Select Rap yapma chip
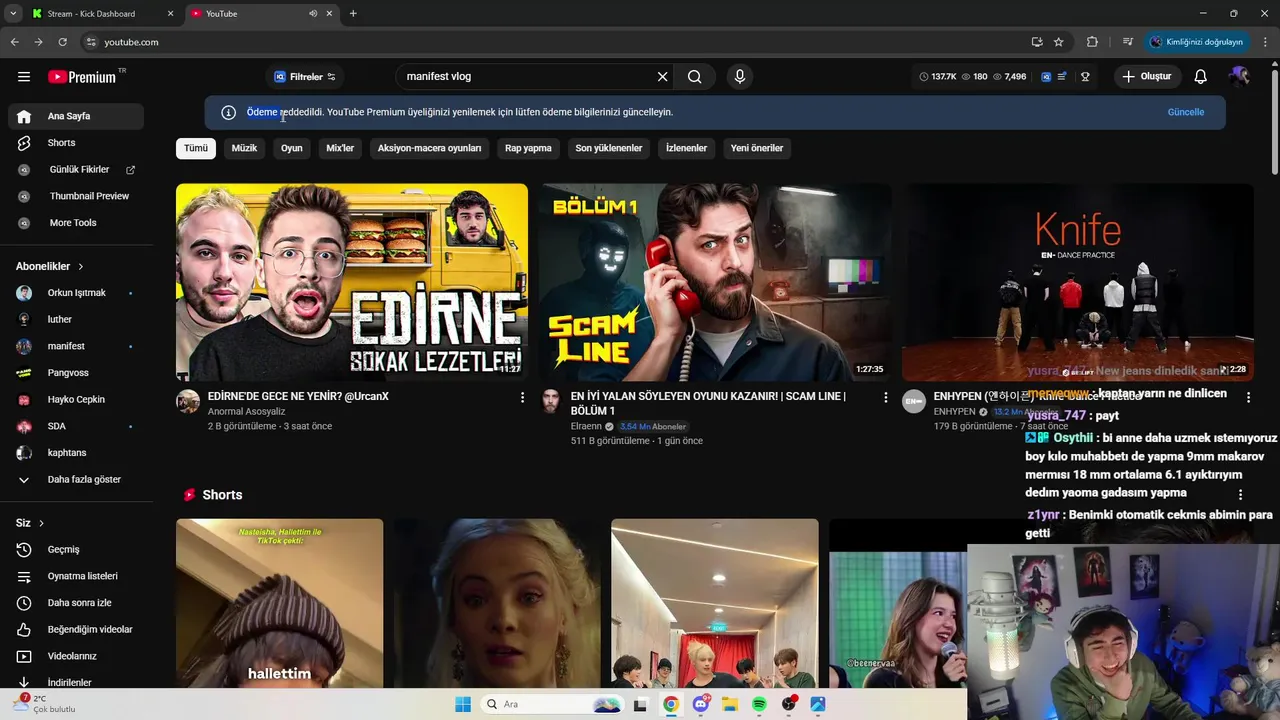The width and height of the screenshot is (1280, 720). (x=528, y=148)
